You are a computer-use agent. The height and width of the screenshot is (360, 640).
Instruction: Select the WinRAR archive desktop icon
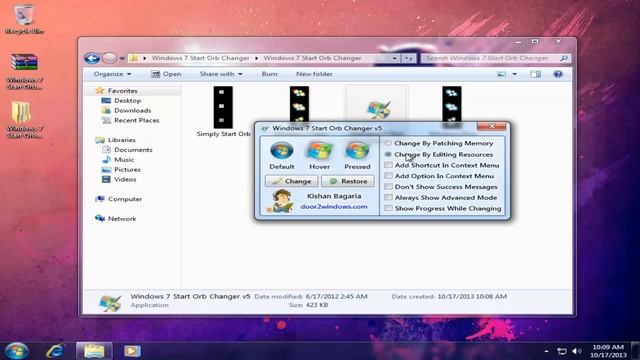pos(24,72)
